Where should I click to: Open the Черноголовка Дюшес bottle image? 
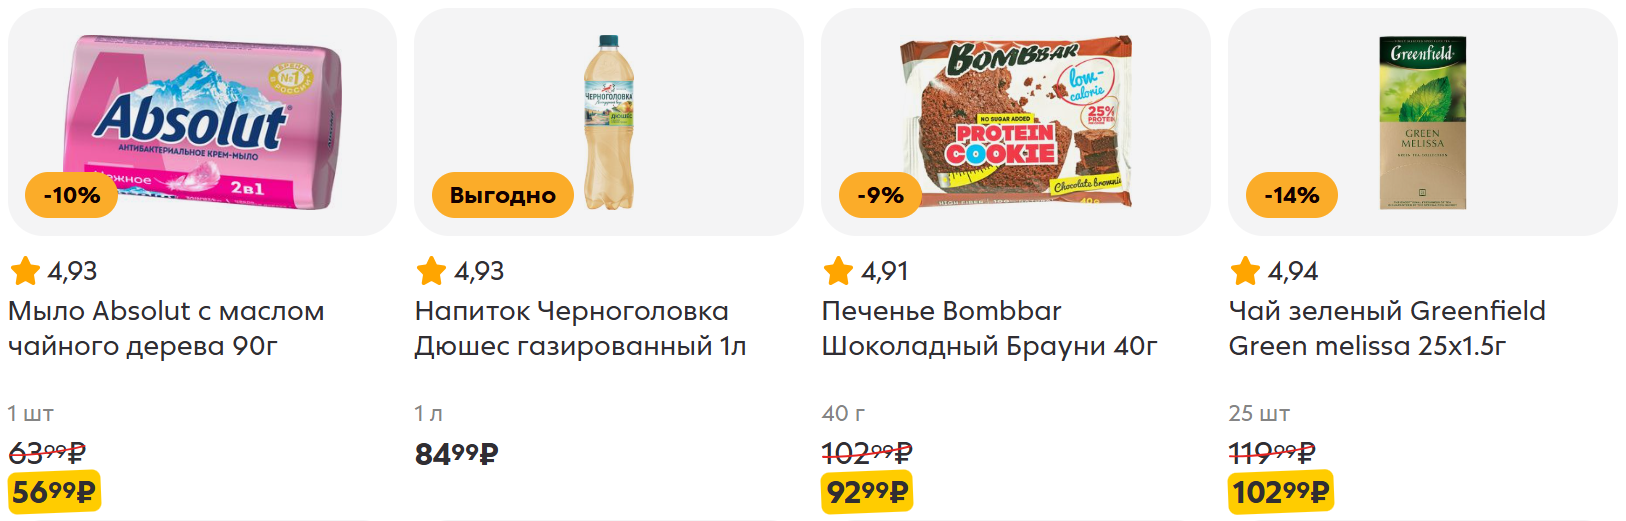point(608,122)
